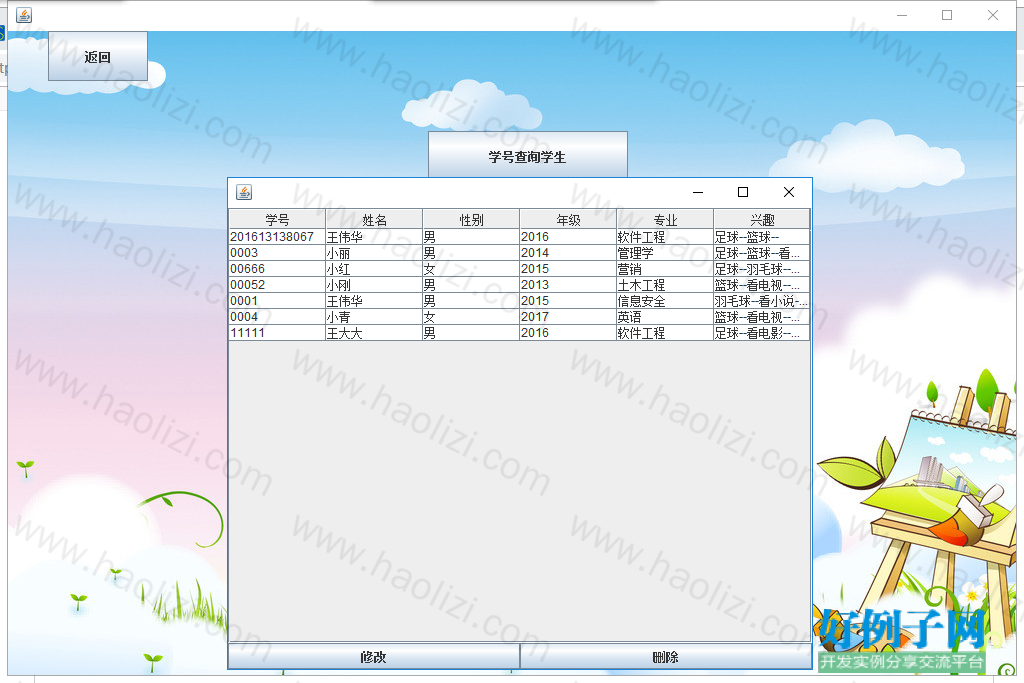Select student ID 00052 cell
The image size is (1024, 683).
pyautogui.click(x=277, y=285)
